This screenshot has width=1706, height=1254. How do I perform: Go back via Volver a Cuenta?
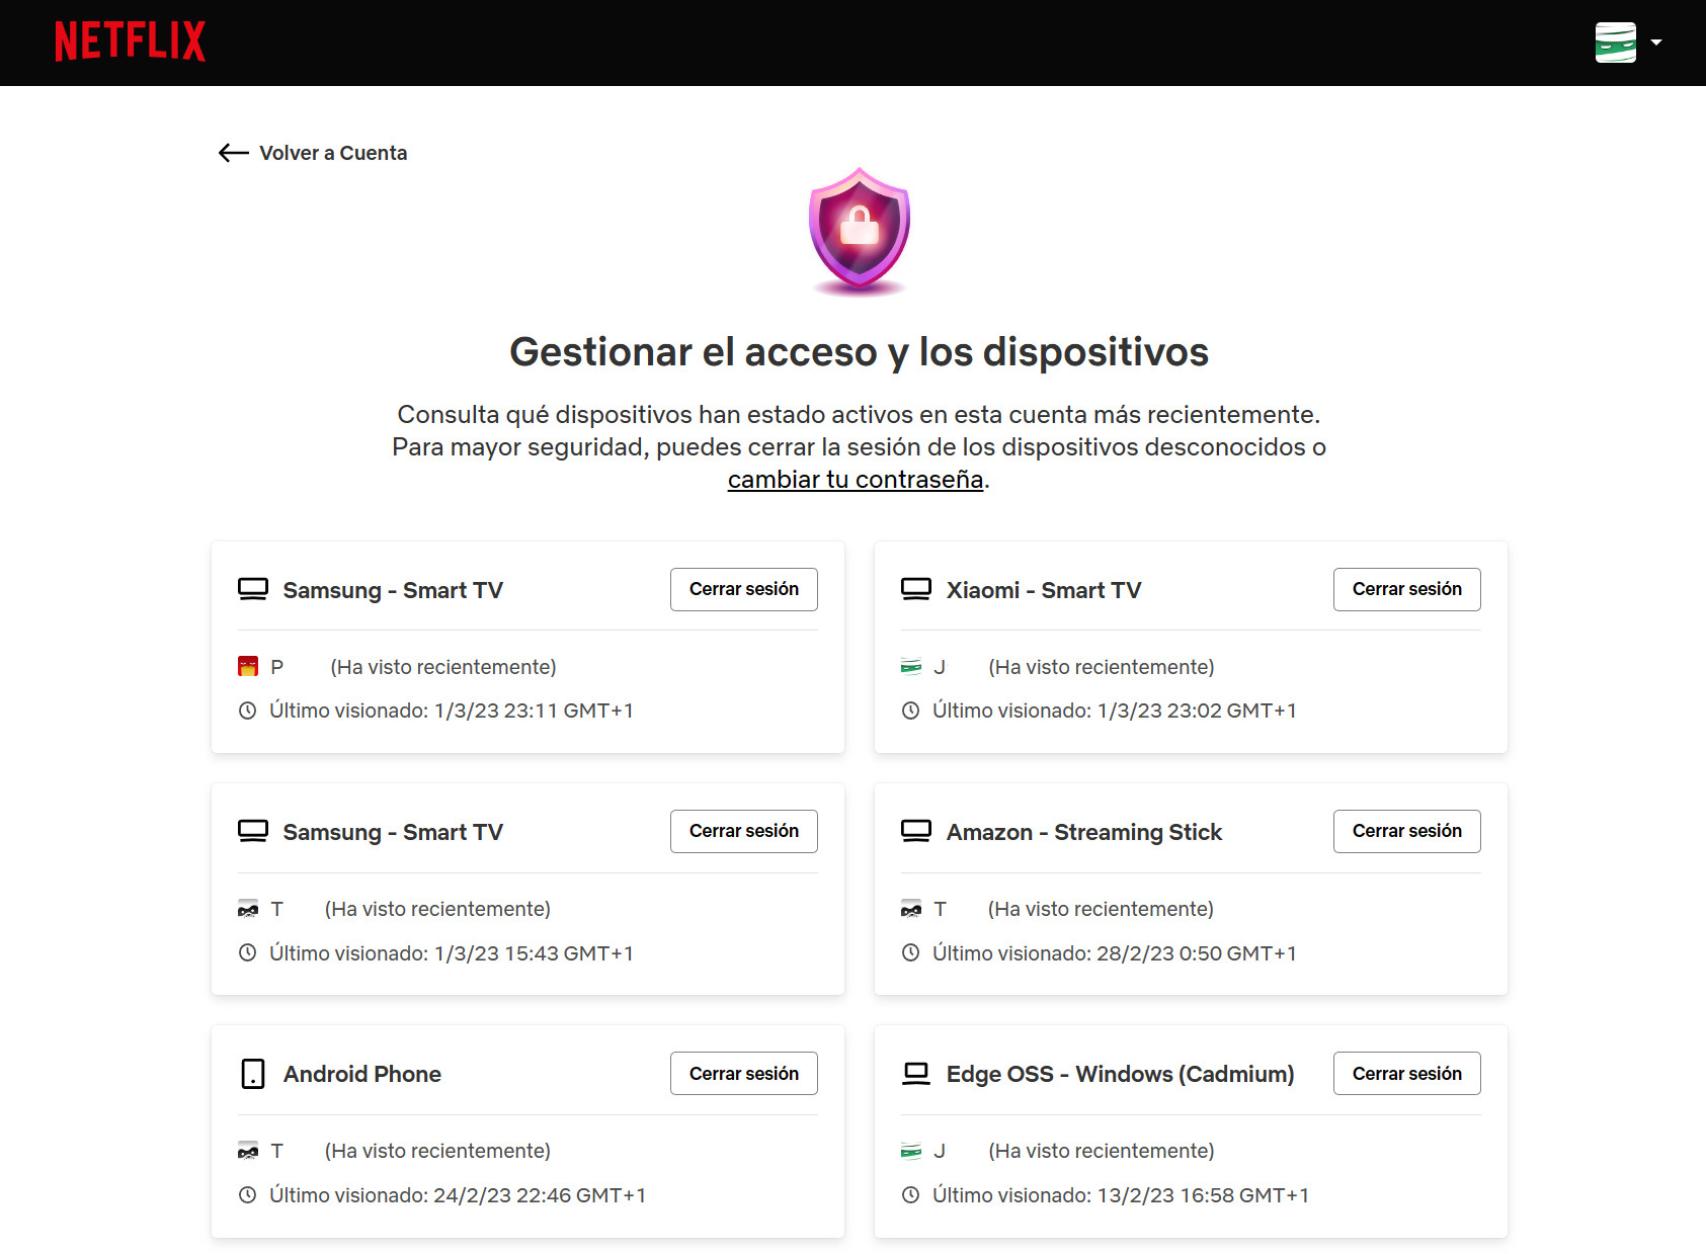pos(333,153)
